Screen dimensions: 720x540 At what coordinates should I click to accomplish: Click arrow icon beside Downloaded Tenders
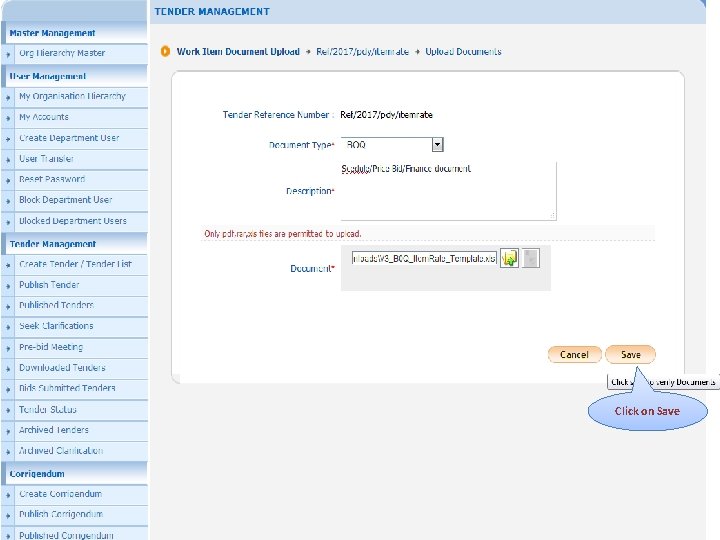pos(8,369)
